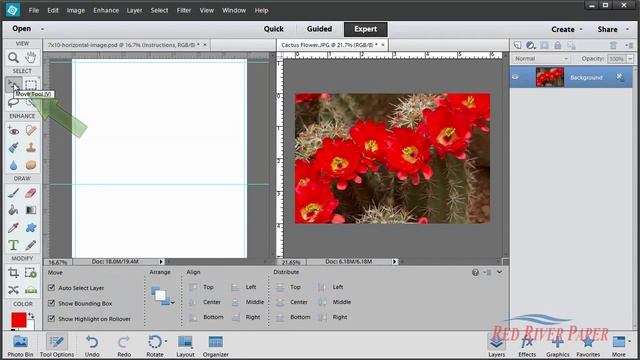Select the Sponge tool
This screenshot has height=360, width=640.
31,165
